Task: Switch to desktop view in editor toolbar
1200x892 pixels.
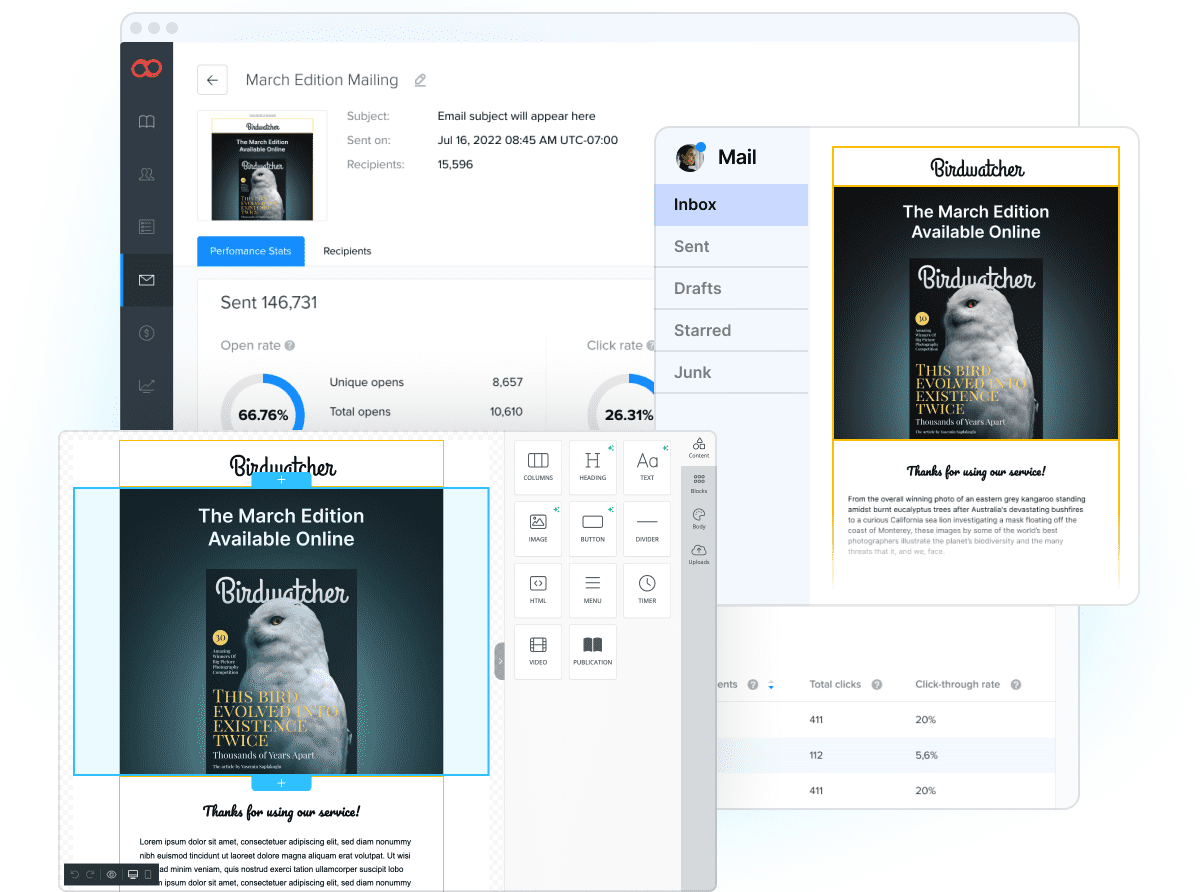Action: [x=132, y=874]
